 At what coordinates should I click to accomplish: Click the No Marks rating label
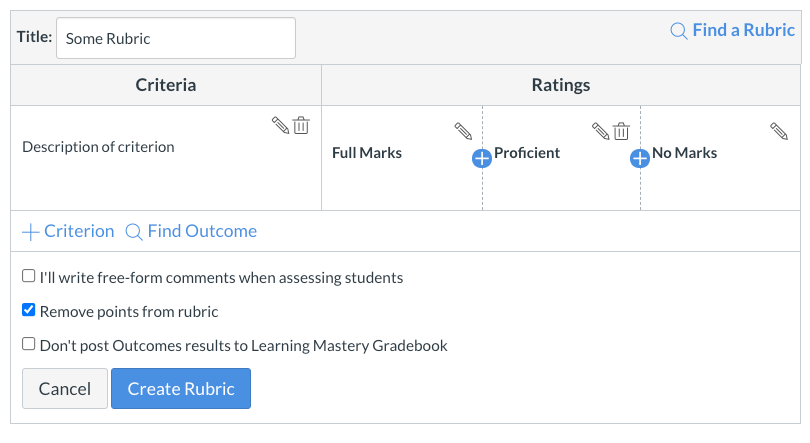click(x=684, y=153)
